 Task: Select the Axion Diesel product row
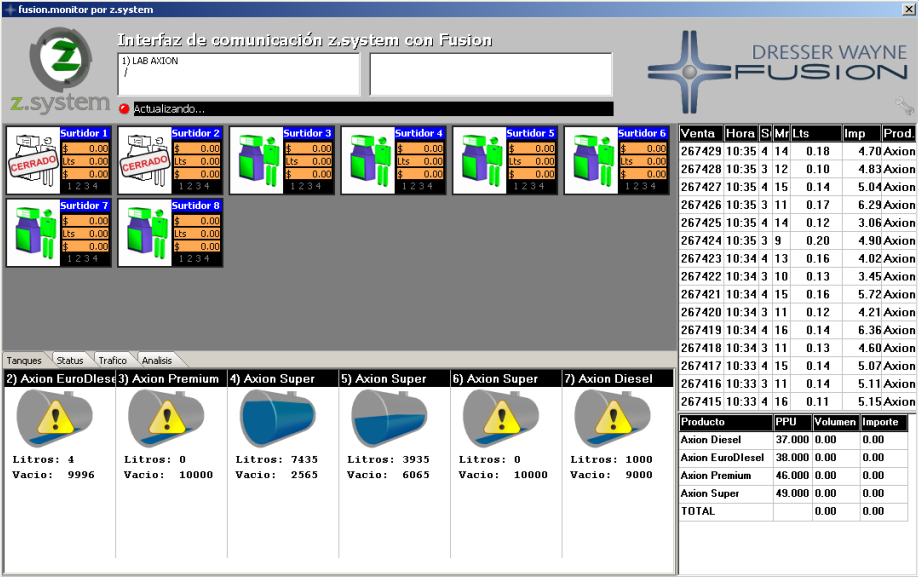pos(794,439)
